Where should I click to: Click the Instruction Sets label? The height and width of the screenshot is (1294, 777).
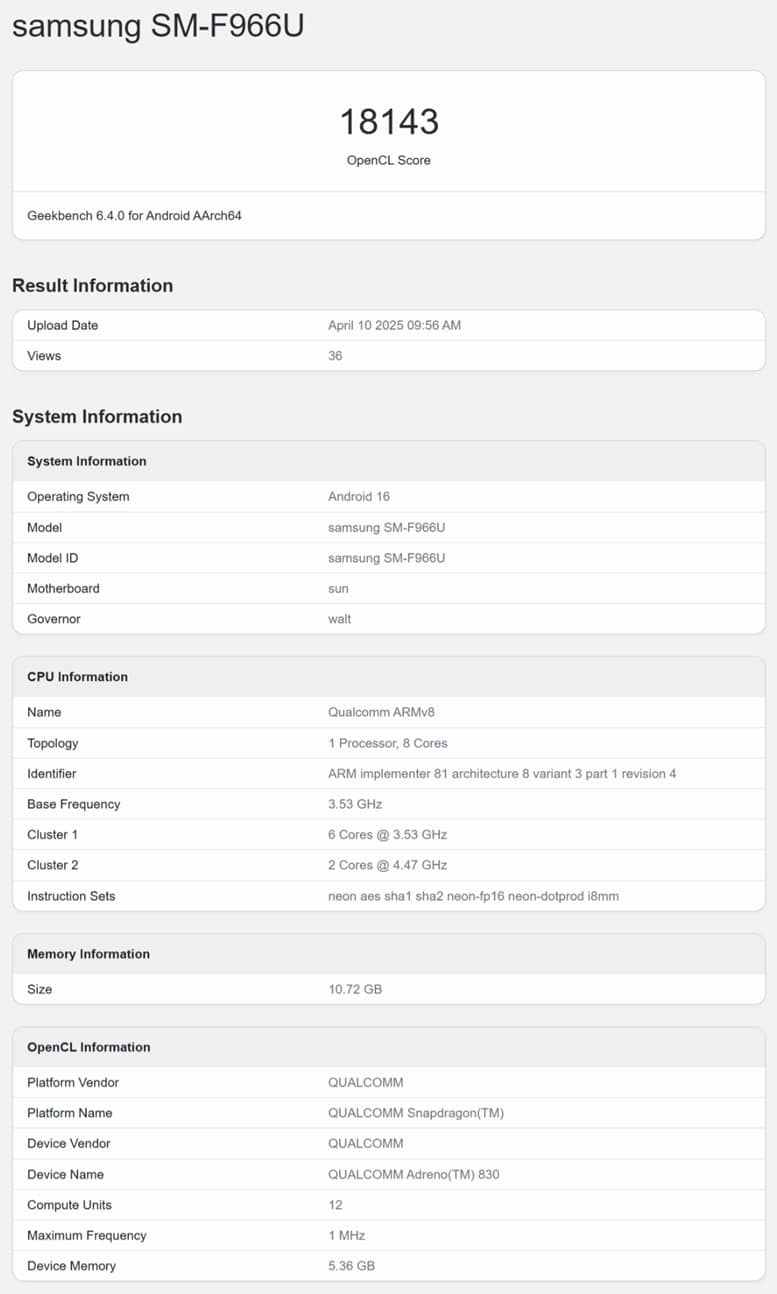pos(71,896)
